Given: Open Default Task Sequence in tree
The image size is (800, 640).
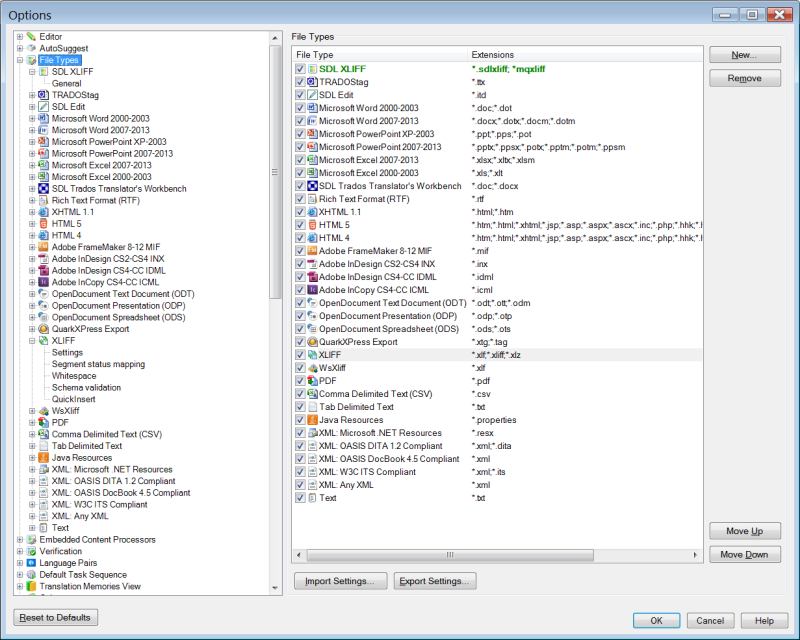Looking at the screenshot, I should (x=83, y=575).
